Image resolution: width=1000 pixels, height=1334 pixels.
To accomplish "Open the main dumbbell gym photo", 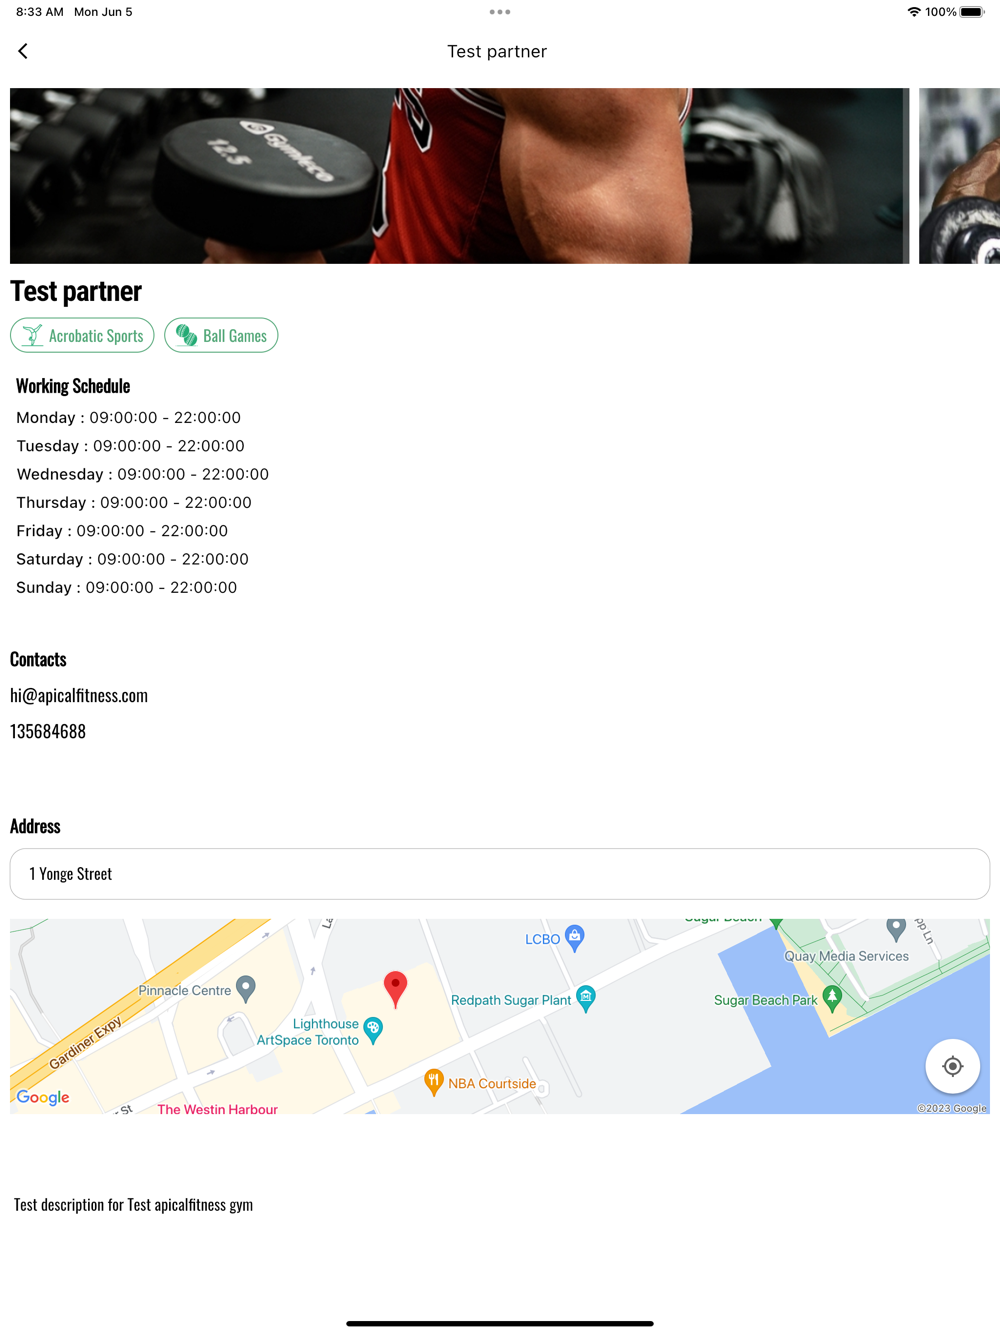I will click(x=459, y=176).
